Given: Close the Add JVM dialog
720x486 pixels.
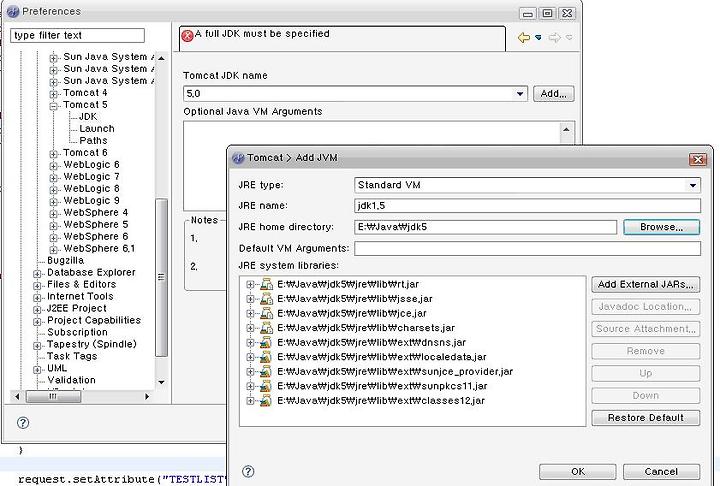Looking at the screenshot, I should pos(698,159).
